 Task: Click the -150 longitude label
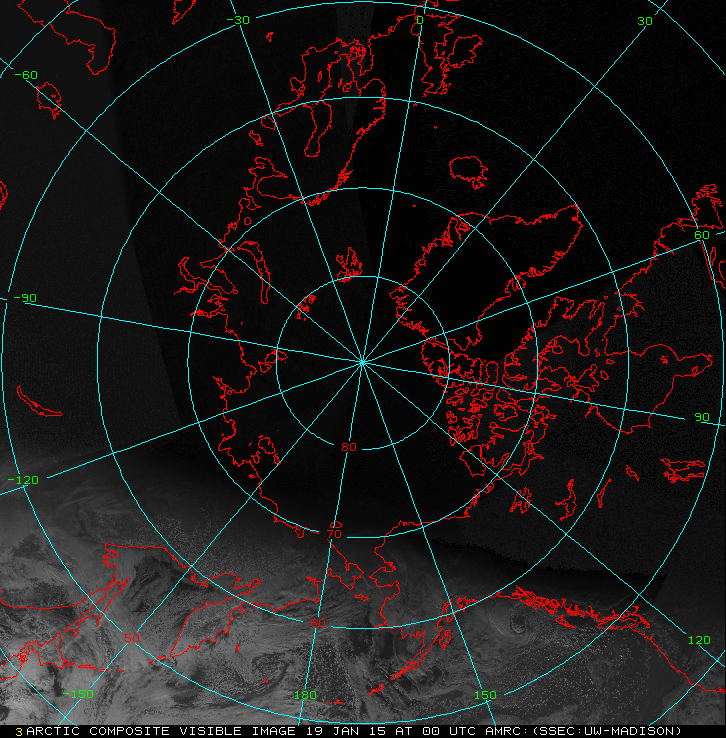(x=78, y=694)
